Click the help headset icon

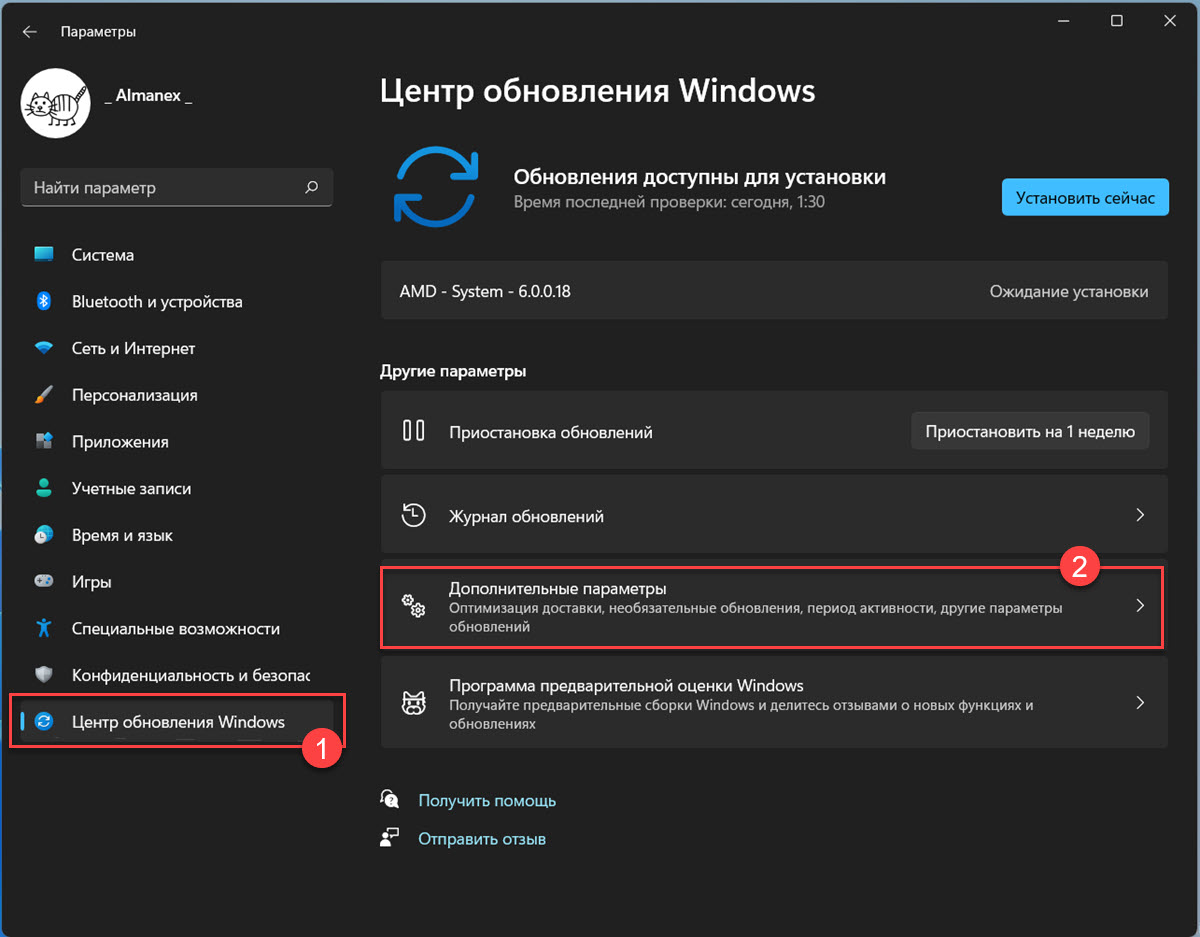[390, 799]
